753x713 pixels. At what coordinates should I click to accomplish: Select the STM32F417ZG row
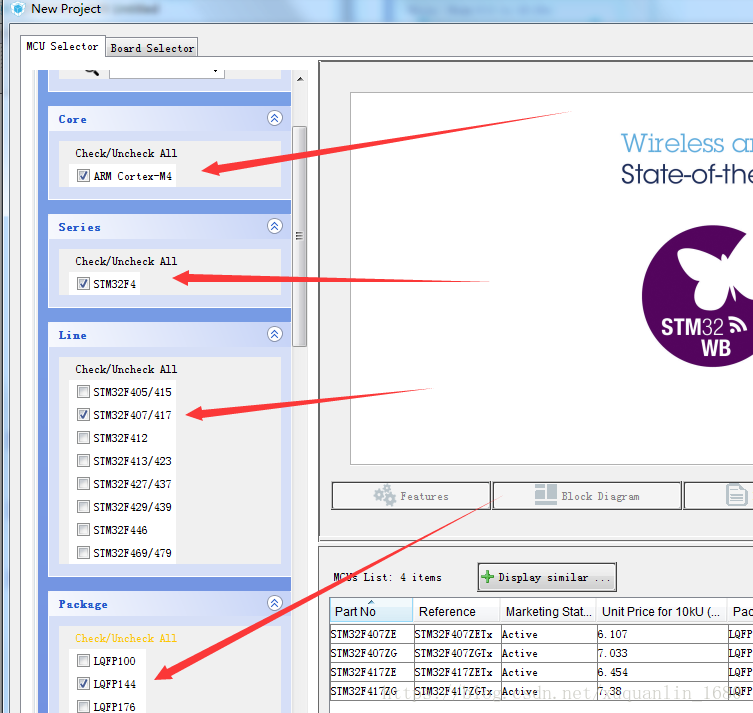click(541, 691)
